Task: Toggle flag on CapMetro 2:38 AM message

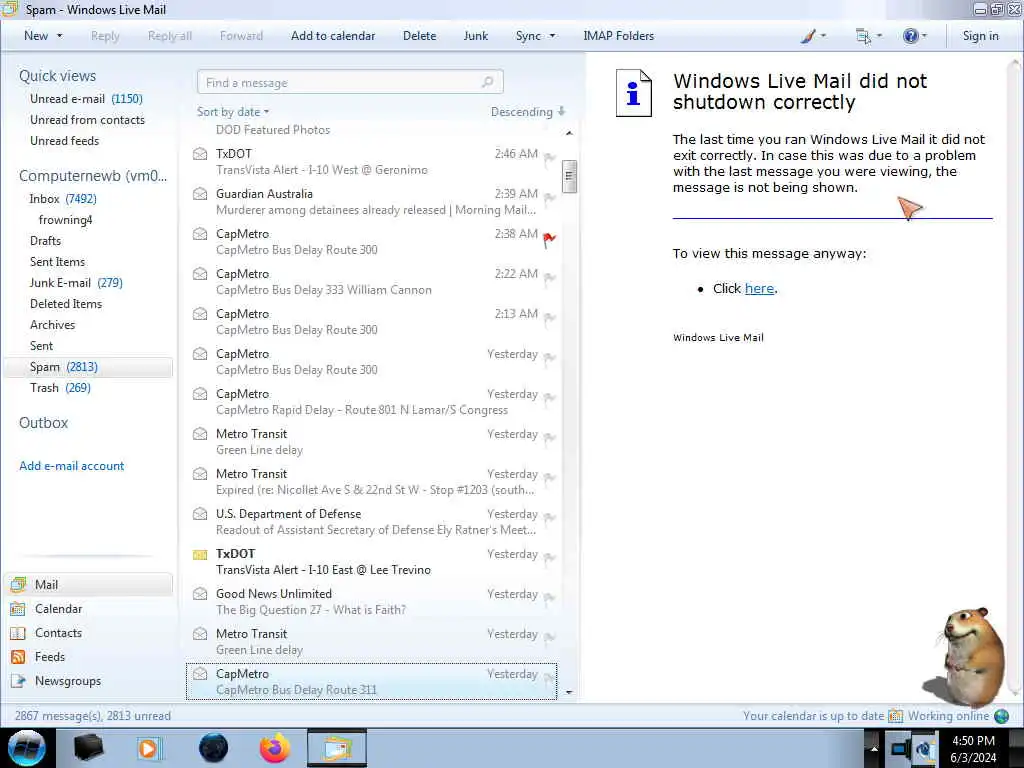Action: 549,239
